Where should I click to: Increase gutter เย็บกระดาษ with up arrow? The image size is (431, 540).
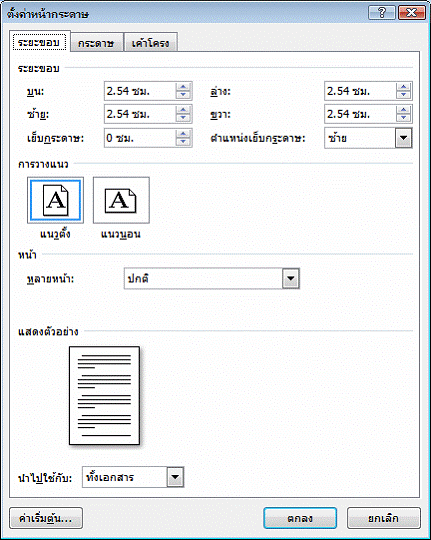click(x=183, y=134)
